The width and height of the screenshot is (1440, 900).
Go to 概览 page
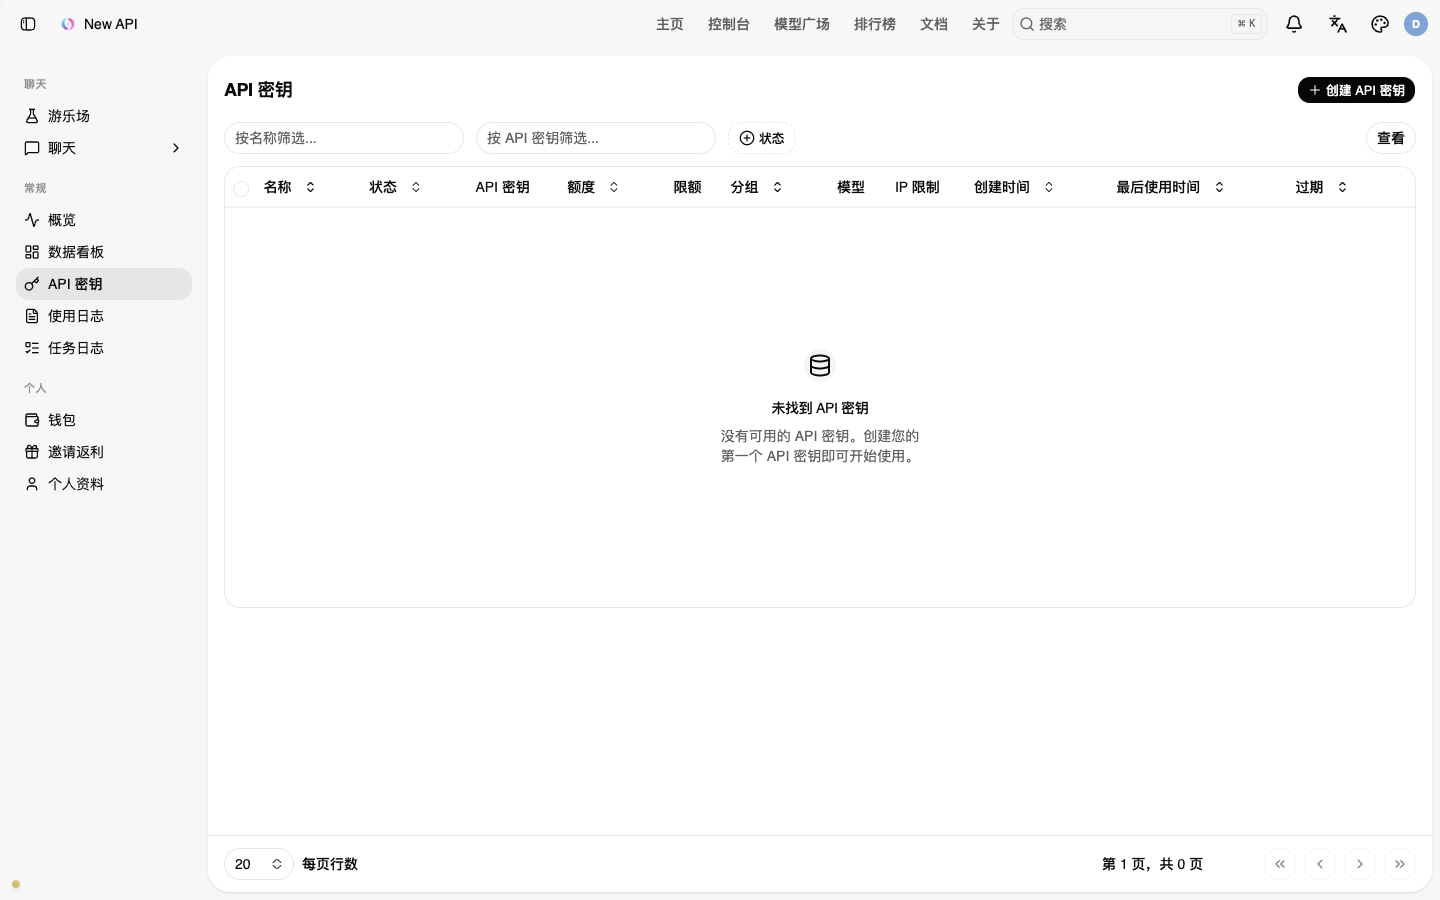104,220
